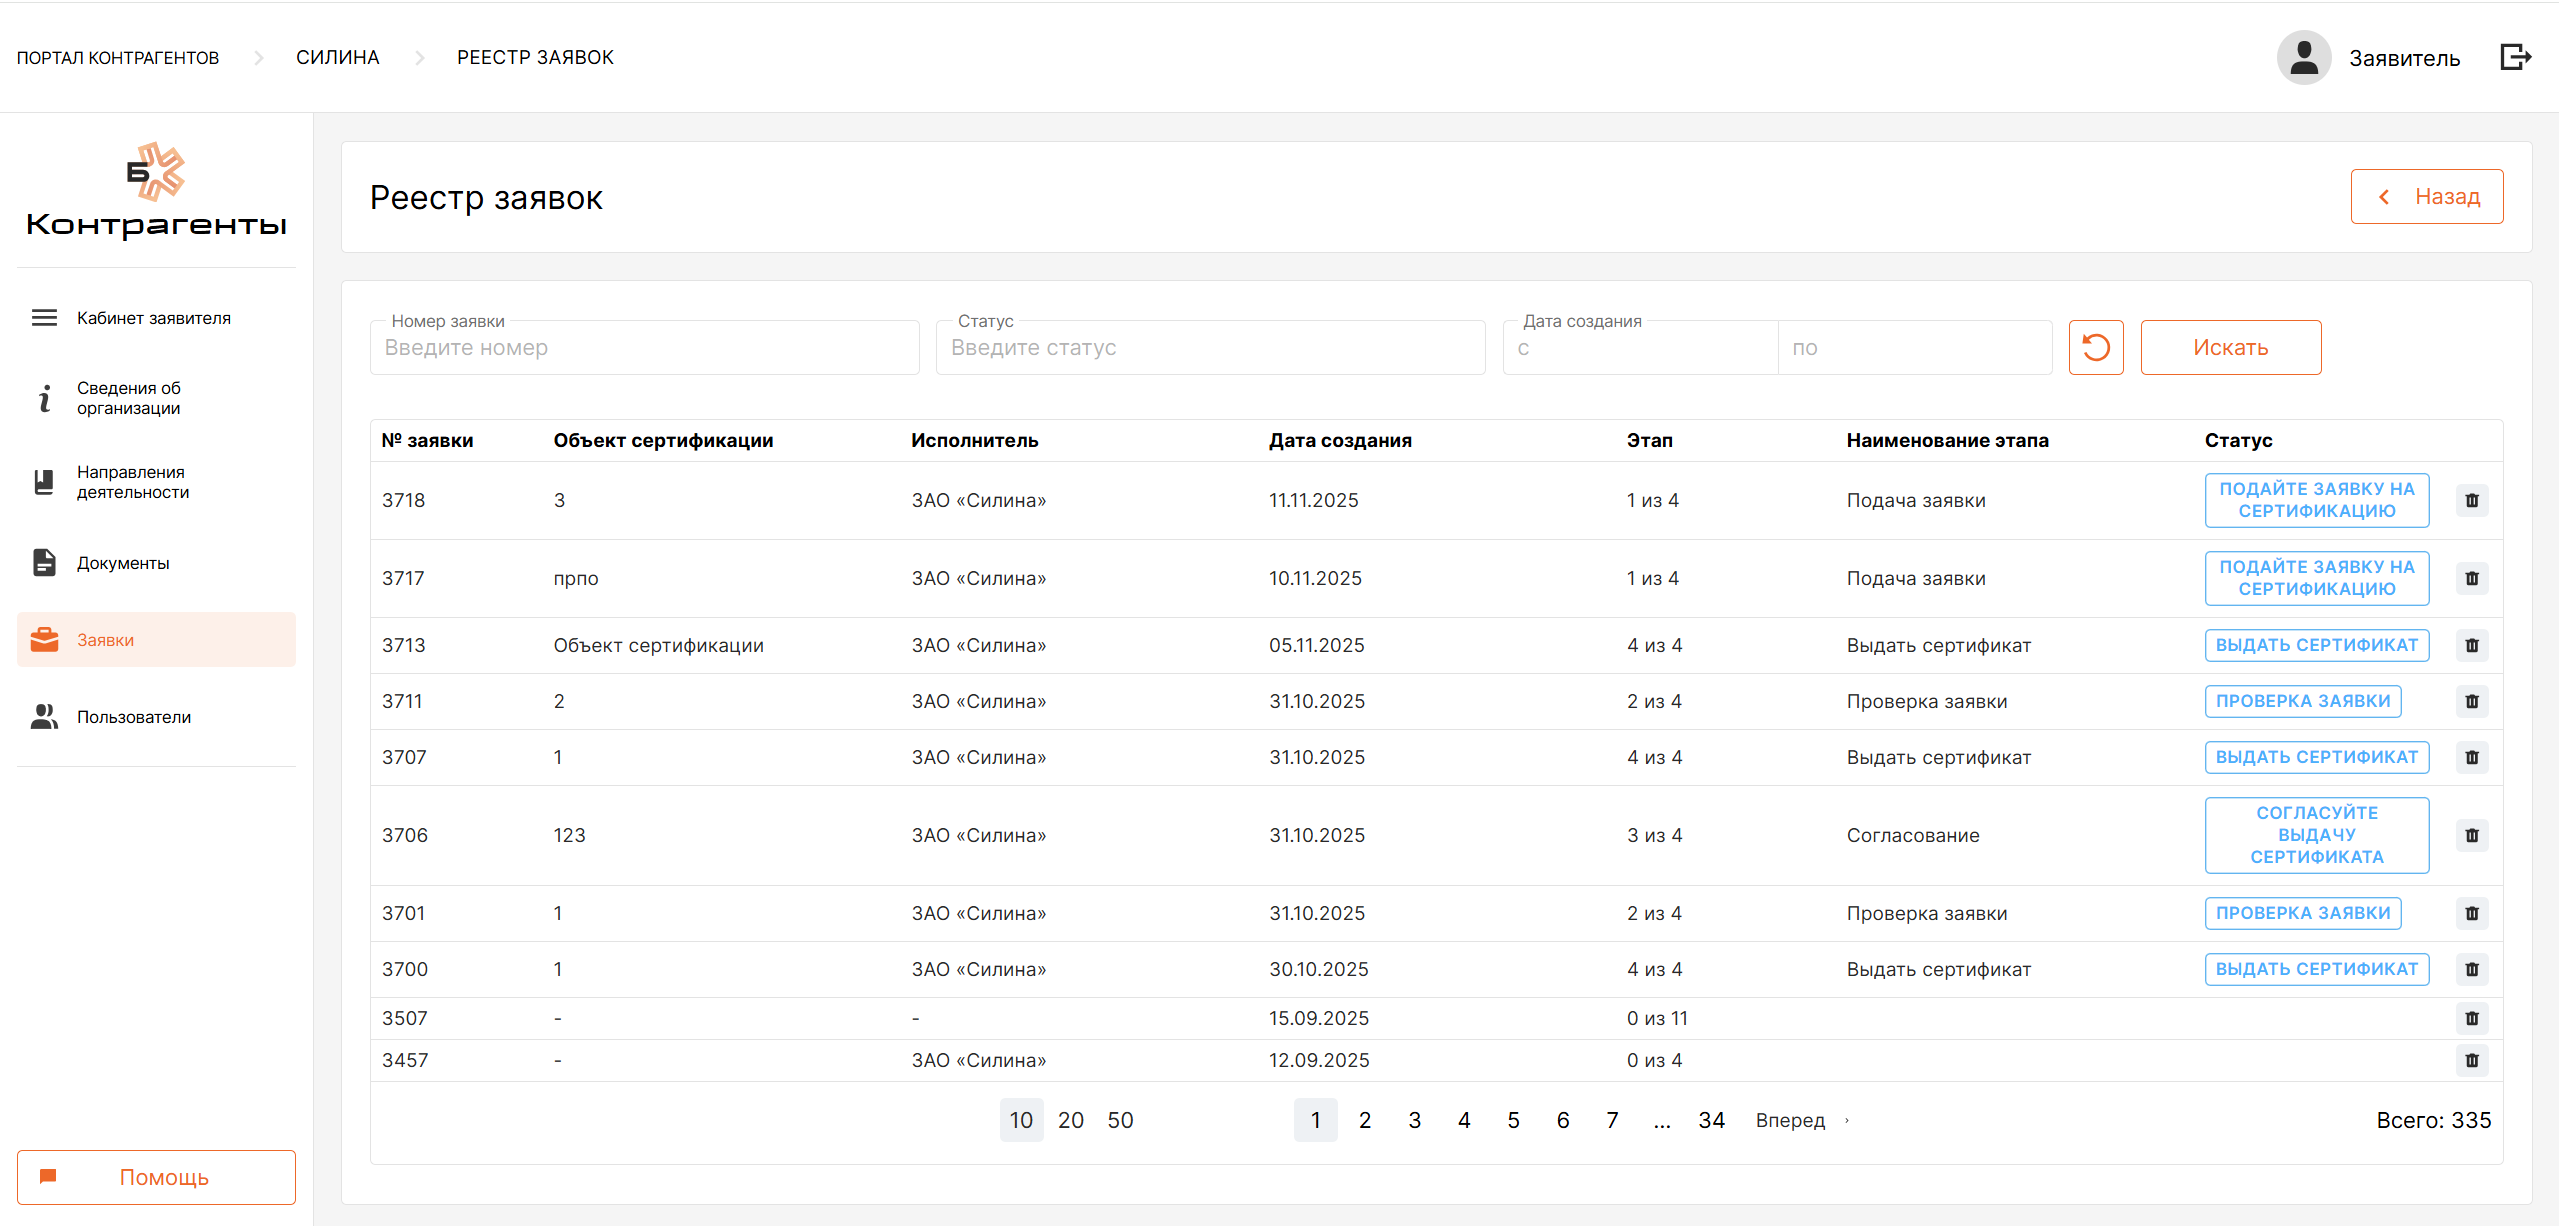The width and height of the screenshot is (2559, 1226).
Task: Remove request 3457 with the trash icon
Action: pos(2471,1060)
